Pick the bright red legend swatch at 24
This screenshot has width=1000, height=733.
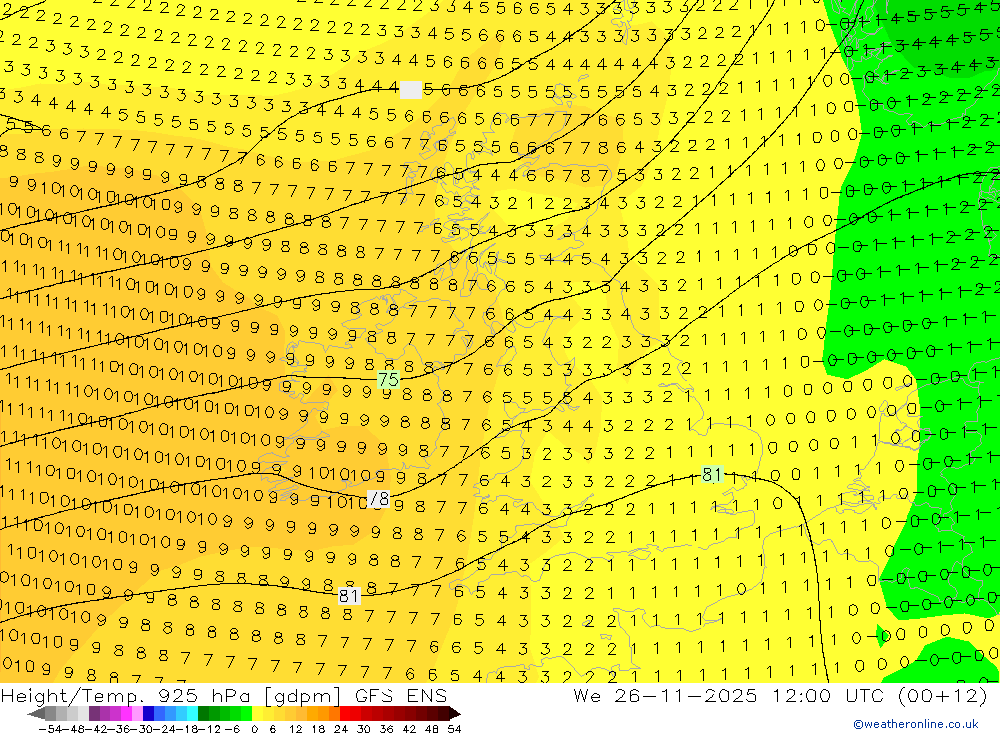(345, 713)
